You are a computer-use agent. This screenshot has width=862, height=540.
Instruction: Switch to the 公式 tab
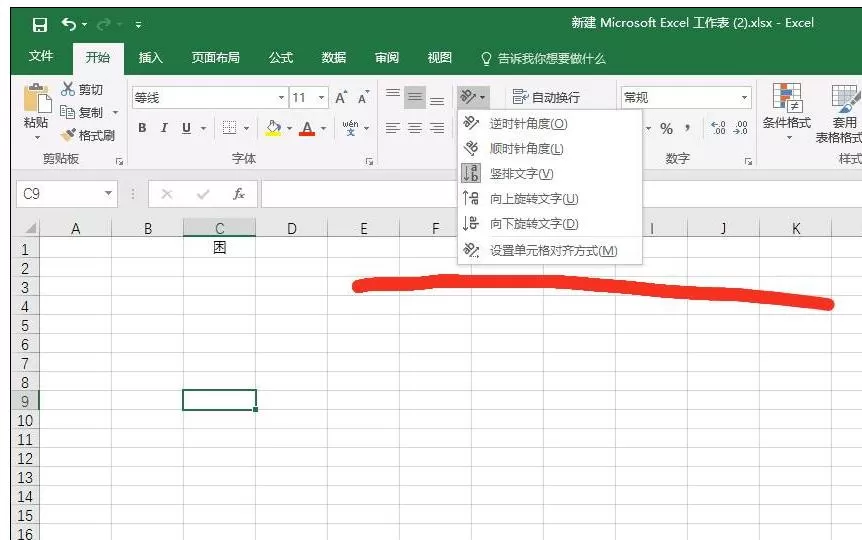281,57
